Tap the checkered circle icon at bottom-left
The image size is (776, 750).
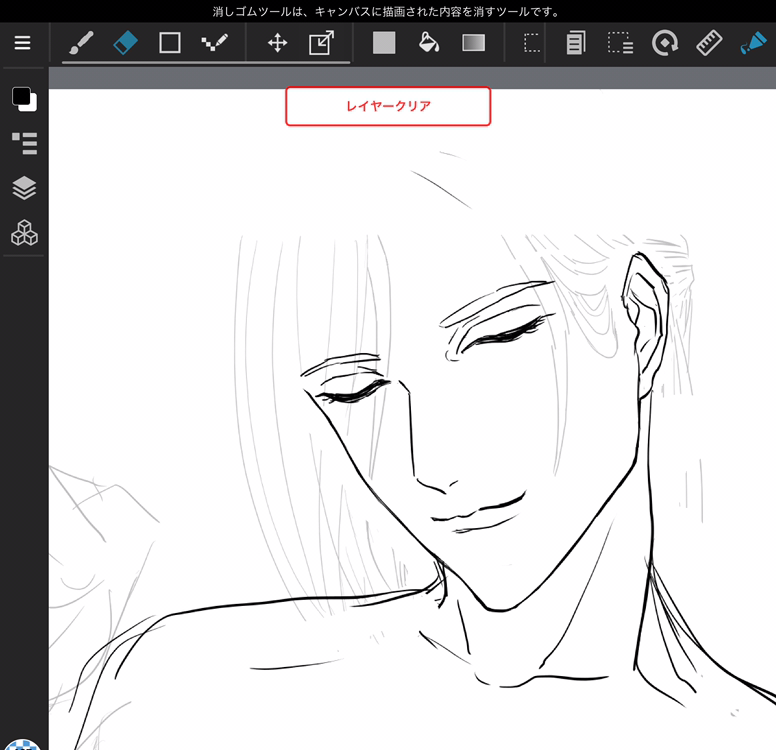[22, 744]
